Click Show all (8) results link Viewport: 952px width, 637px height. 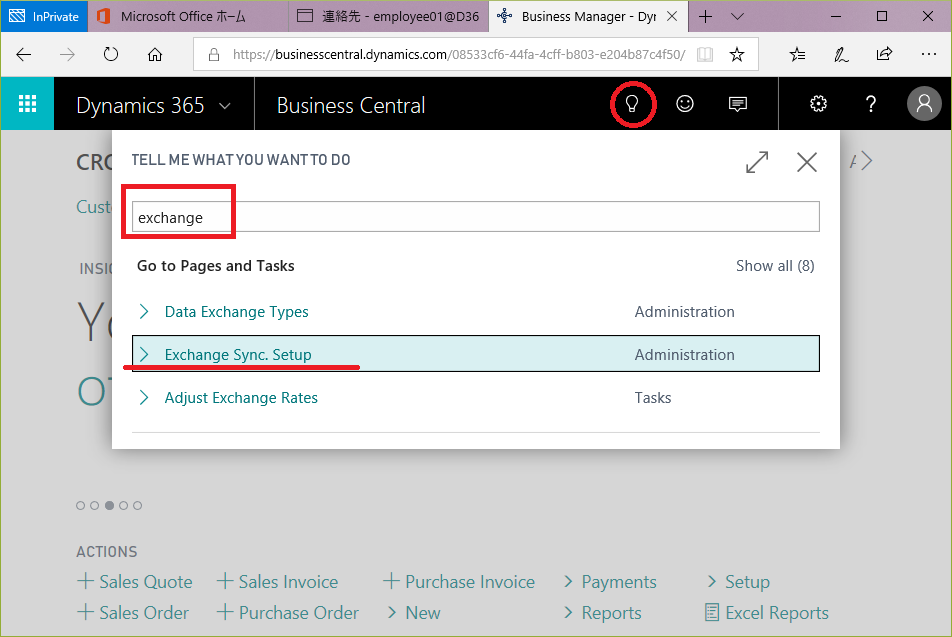774,266
